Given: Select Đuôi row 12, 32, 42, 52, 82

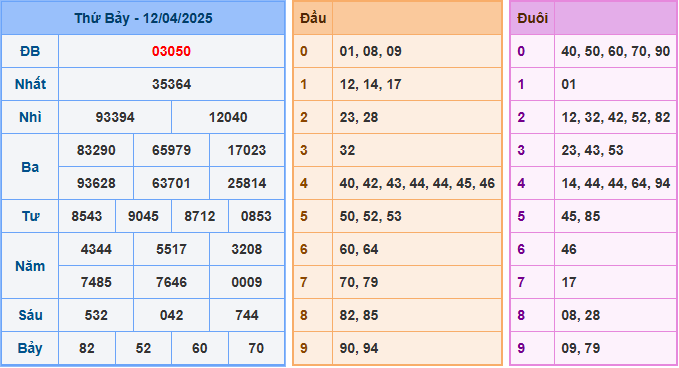Looking at the screenshot, I should [x=616, y=117].
